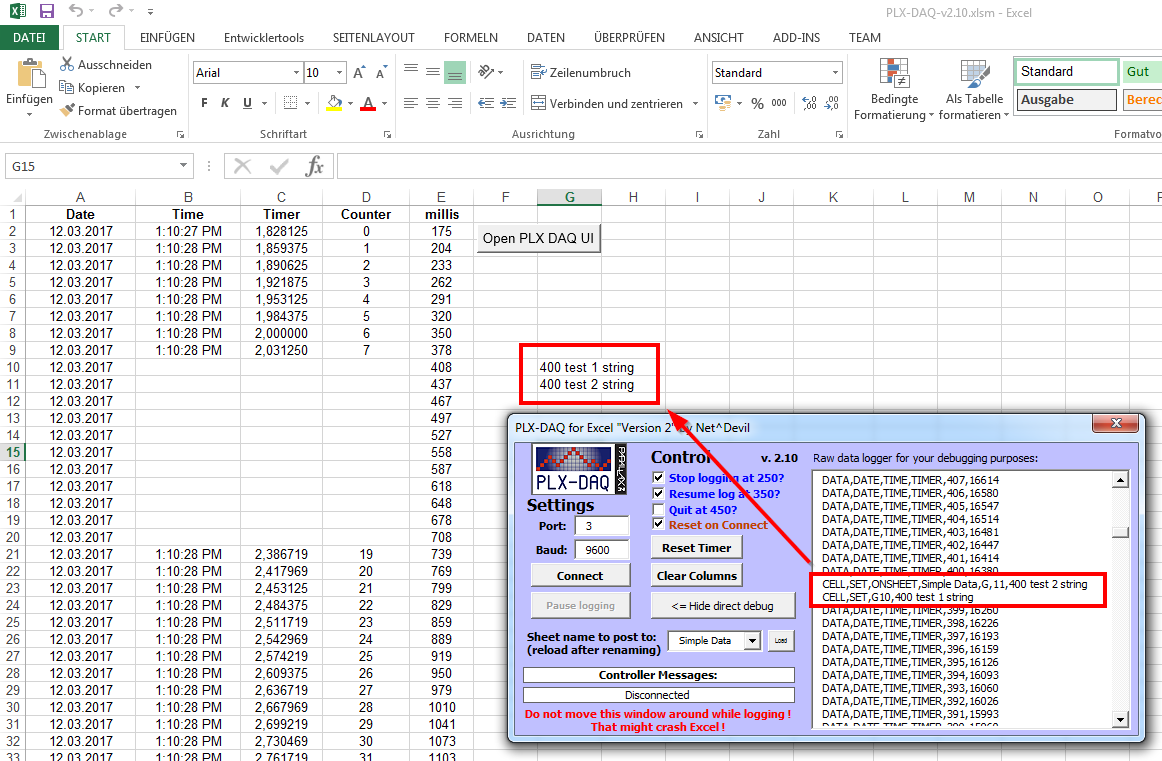Click the insert function fx icon
Image resolution: width=1162 pixels, height=761 pixels.
[x=315, y=166]
